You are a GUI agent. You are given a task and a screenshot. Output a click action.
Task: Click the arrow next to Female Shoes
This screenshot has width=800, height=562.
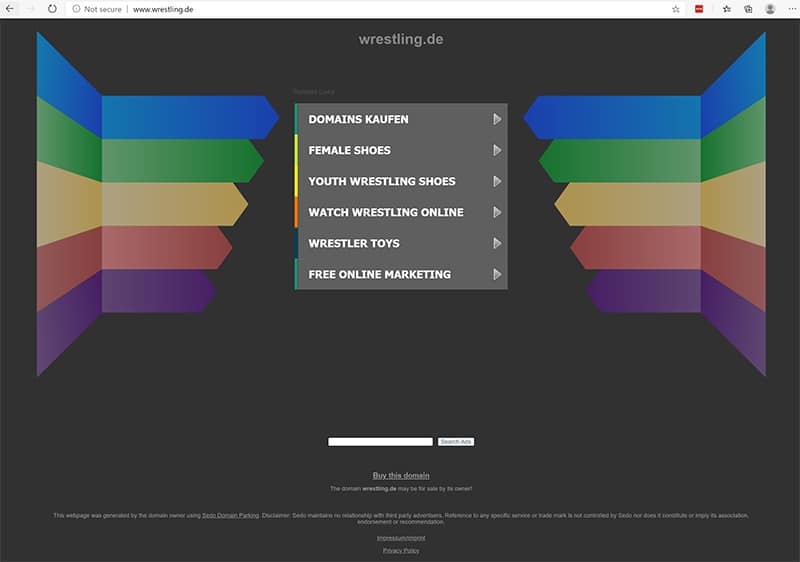click(x=497, y=150)
